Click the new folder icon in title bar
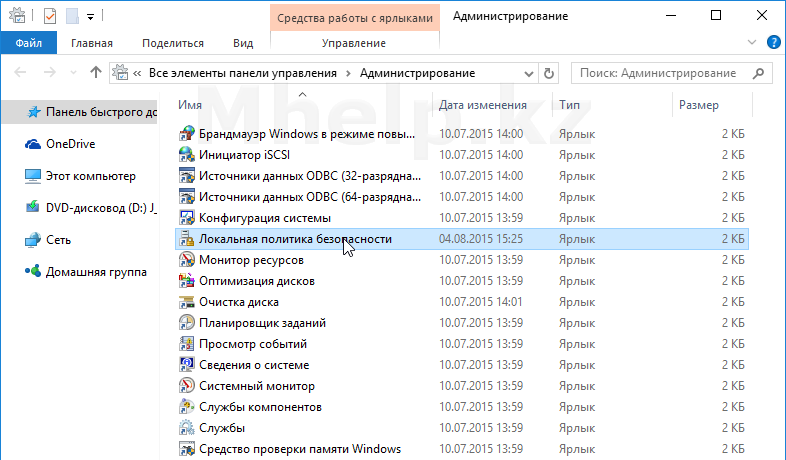Screen dimensions: 786x460 72,17
